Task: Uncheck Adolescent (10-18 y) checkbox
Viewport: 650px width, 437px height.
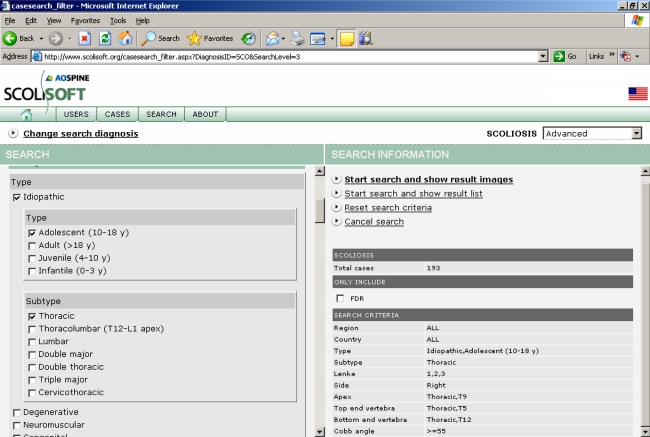Action: pos(32,233)
